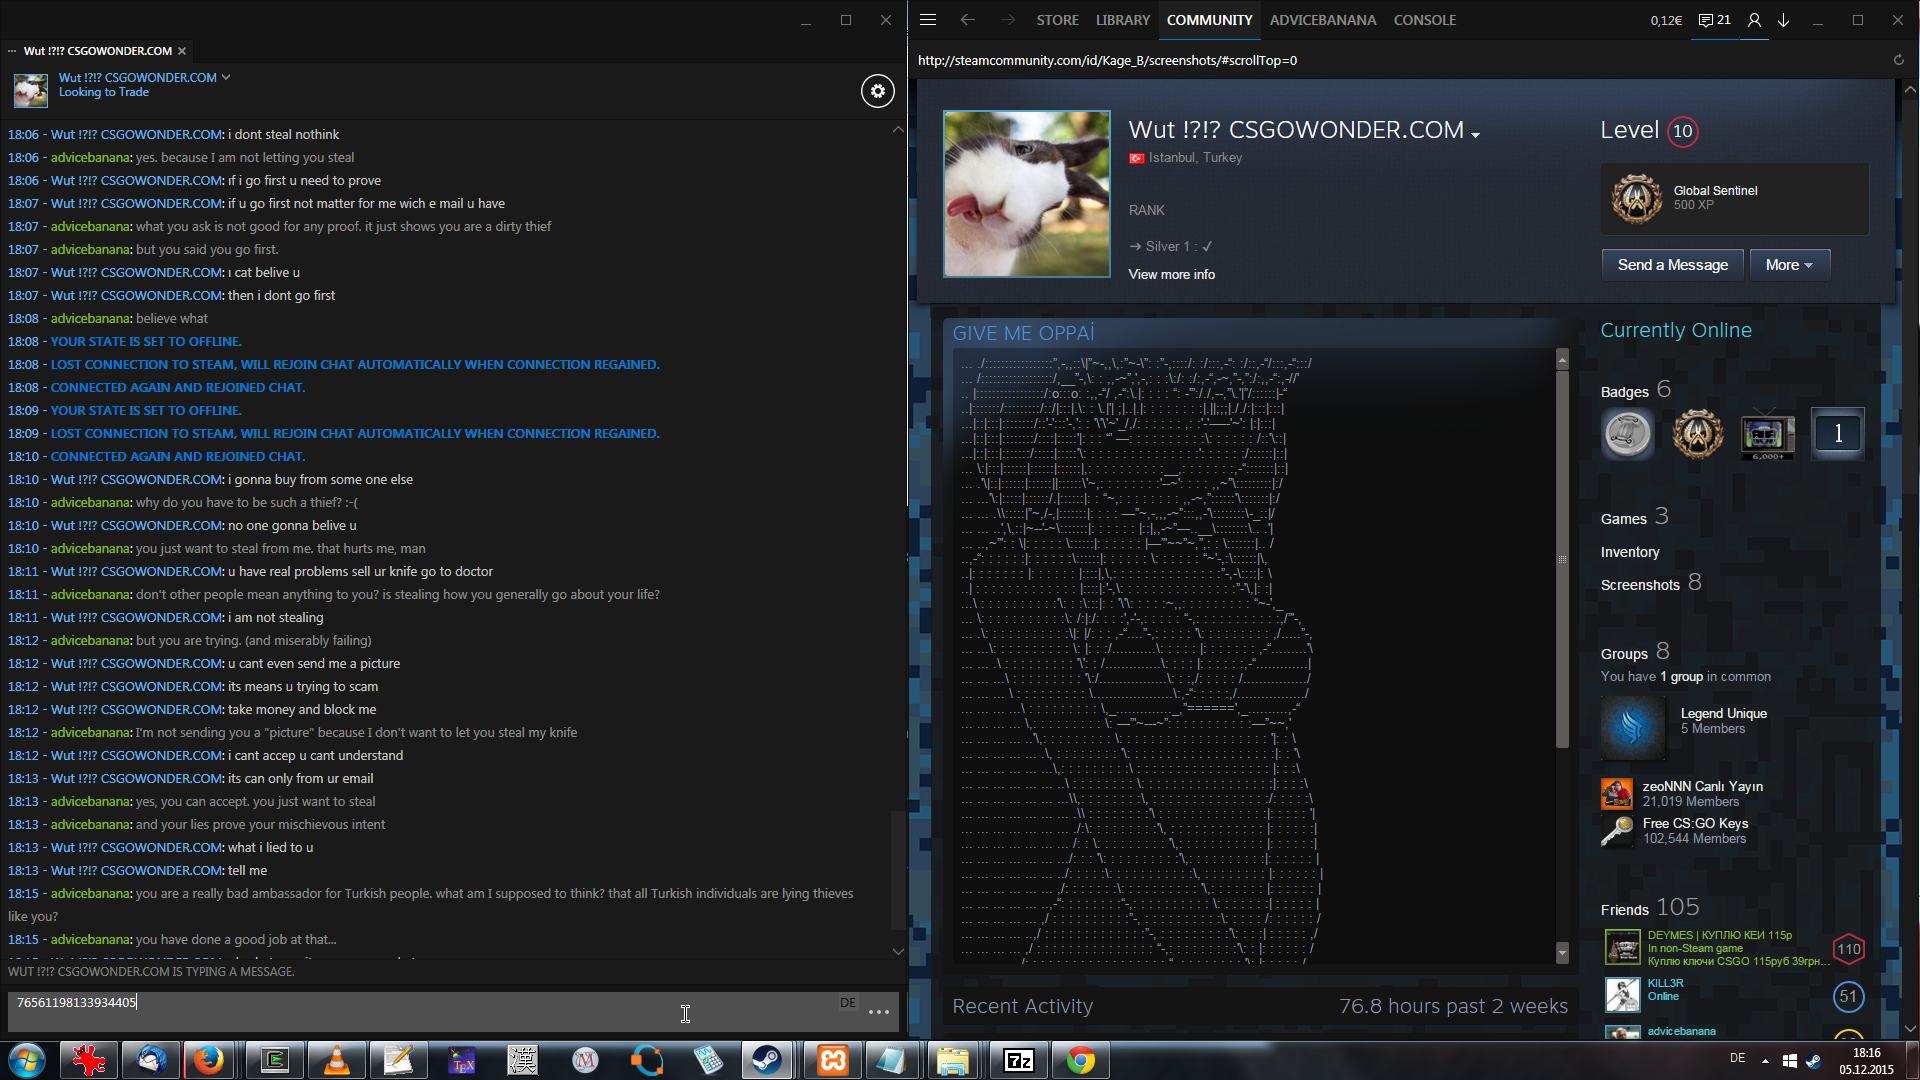The height and width of the screenshot is (1080, 1920).
Task: Open the Screenshots link on profile
Action: pos(1639,585)
